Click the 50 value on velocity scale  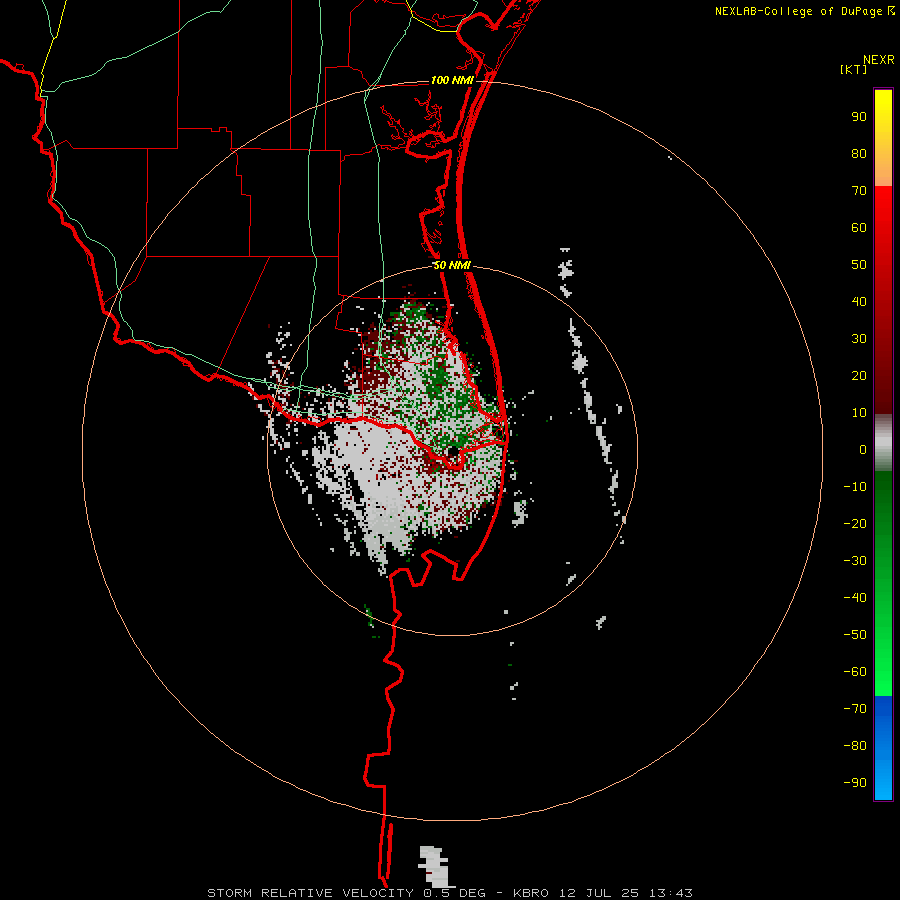[x=859, y=265]
